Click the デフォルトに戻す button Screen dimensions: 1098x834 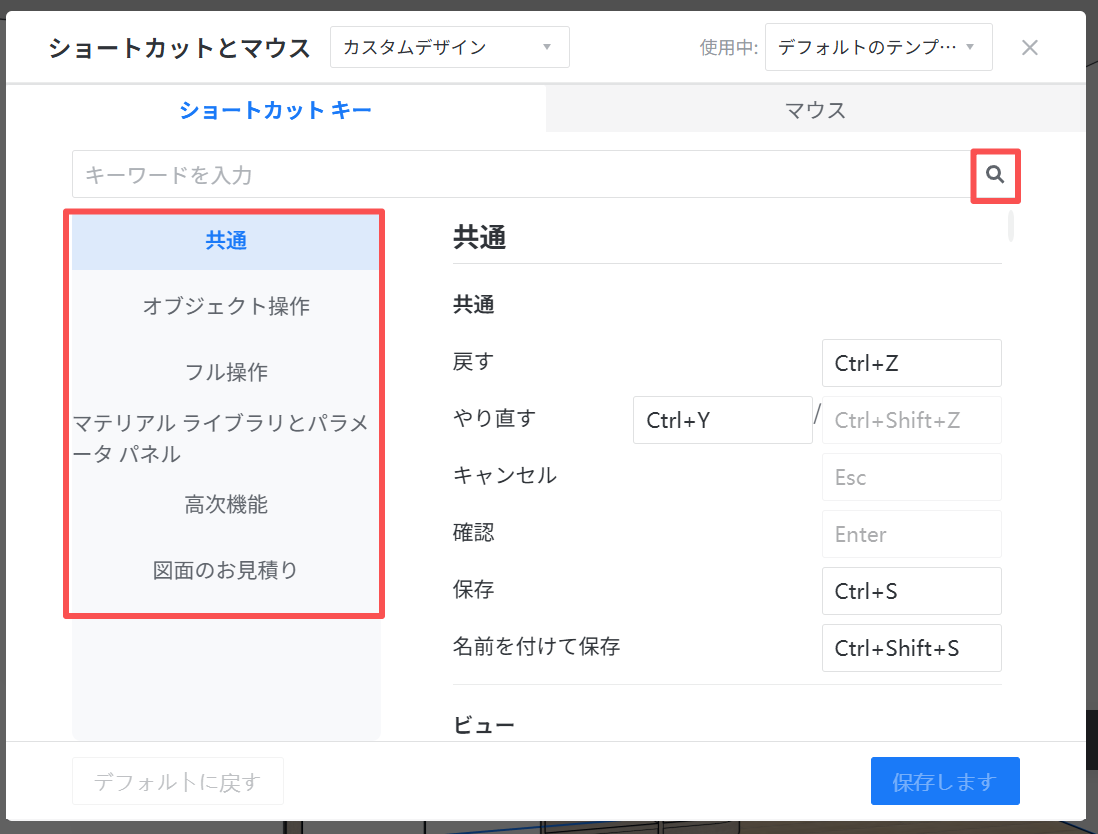click(178, 781)
